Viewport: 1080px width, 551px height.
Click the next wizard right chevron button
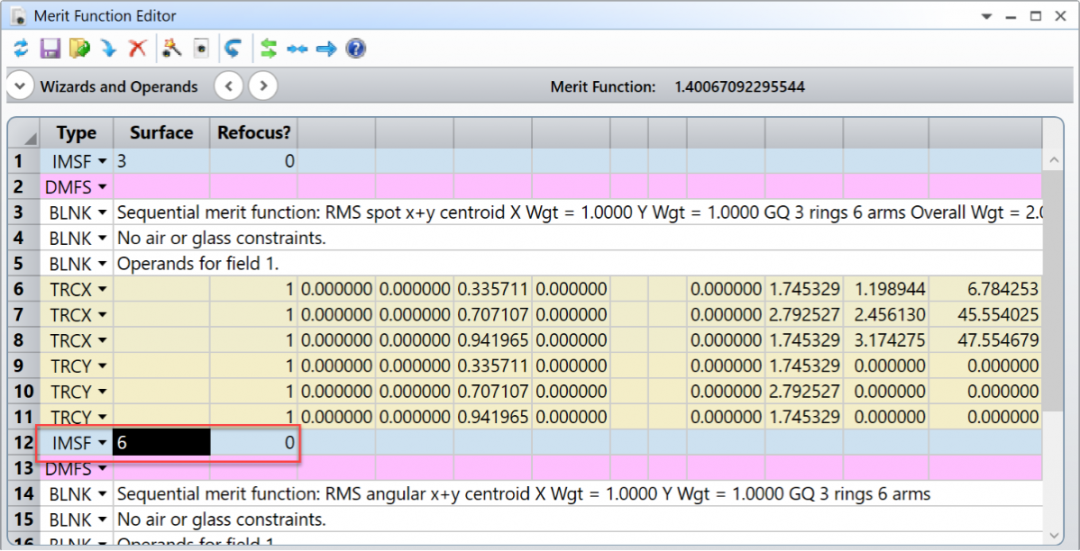click(263, 86)
